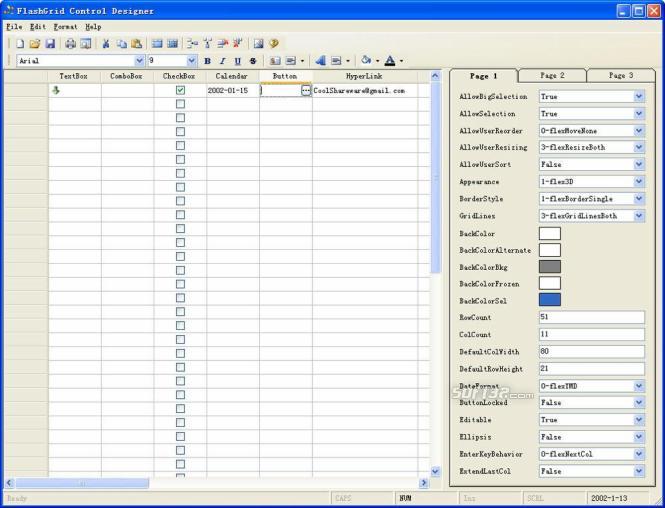Image resolution: width=665 pixels, height=508 pixels.
Task: Select the Page 1 tab
Action: pyautogui.click(x=483, y=76)
